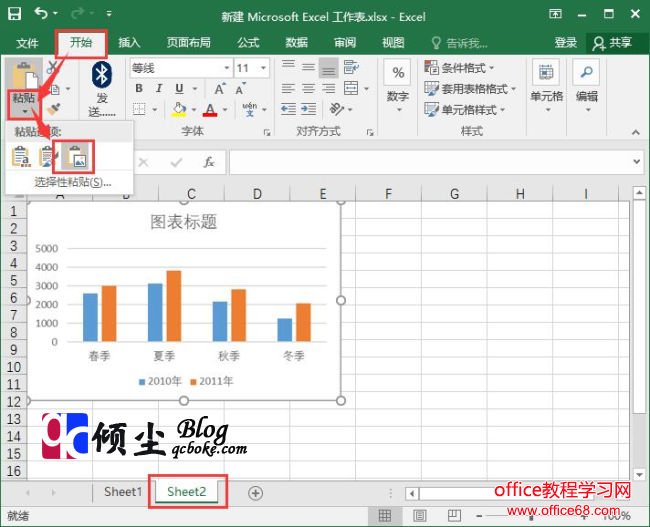Switch to Page Layout view icon
Image resolution: width=650 pixels, height=527 pixels.
point(420,516)
